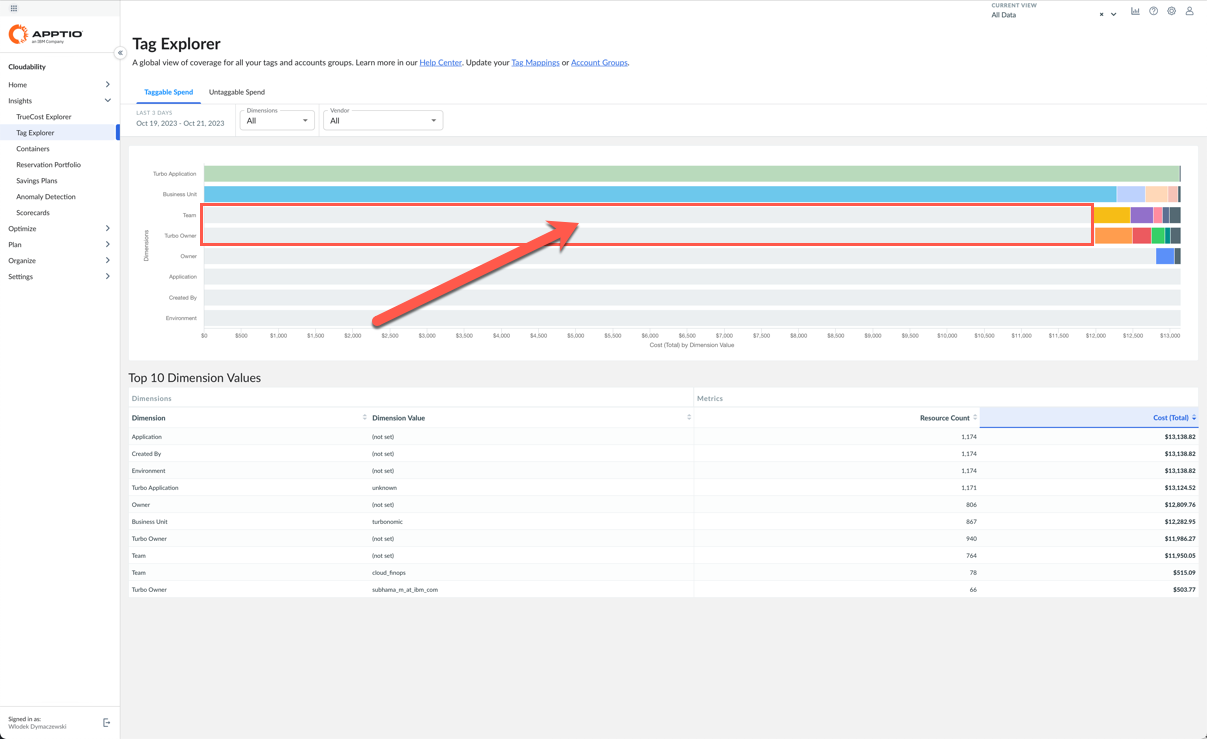Image resolution: width=1207 pixels, height=739 pixels.
Task: Click the 'Application' dimension table cell
Action: (147, 437)
